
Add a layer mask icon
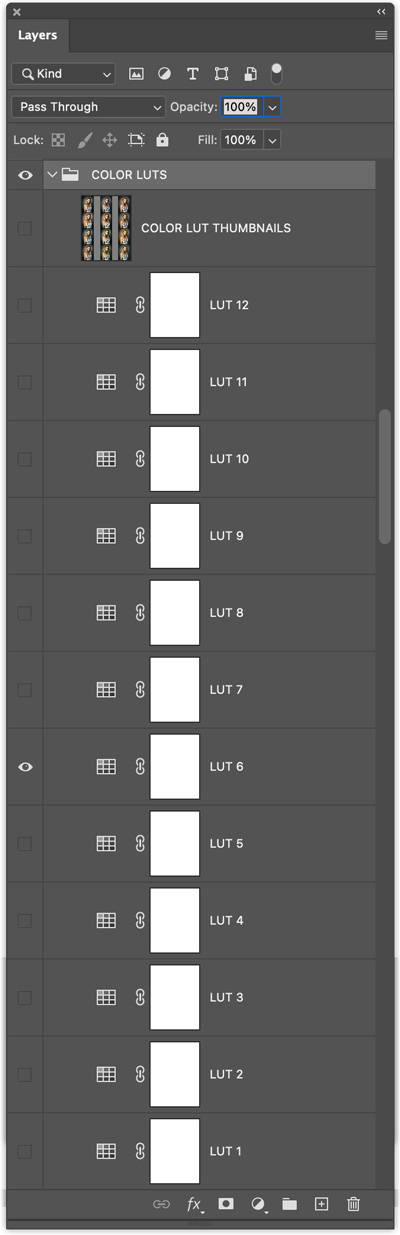[x=226, y=1204]
